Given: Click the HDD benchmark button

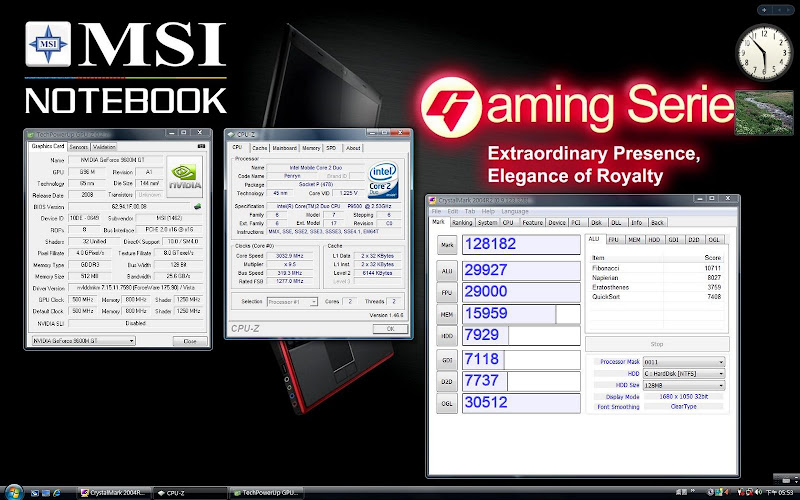Looking at the screenshot, I should tap(447, 336).
